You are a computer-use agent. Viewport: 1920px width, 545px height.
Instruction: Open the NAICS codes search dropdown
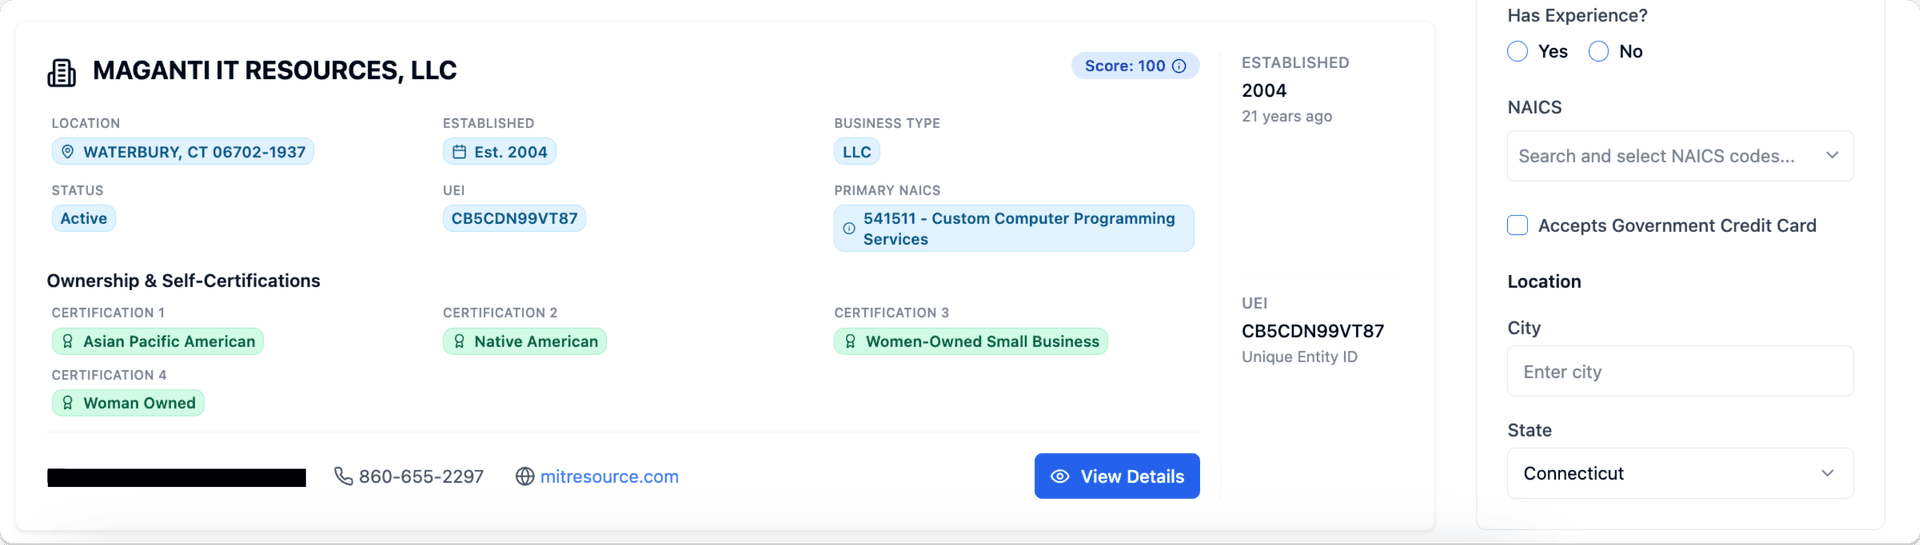click(1679, 156)
